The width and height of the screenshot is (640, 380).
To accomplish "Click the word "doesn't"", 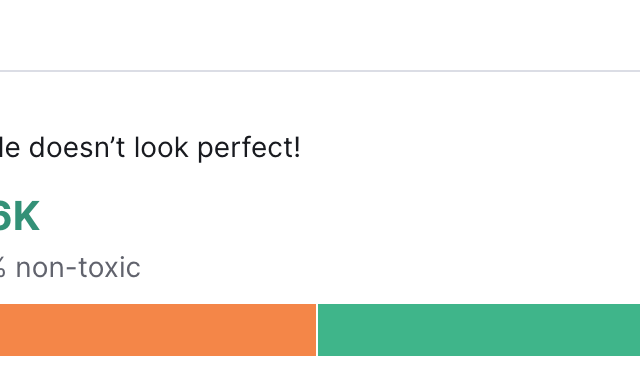I will 77,147.
